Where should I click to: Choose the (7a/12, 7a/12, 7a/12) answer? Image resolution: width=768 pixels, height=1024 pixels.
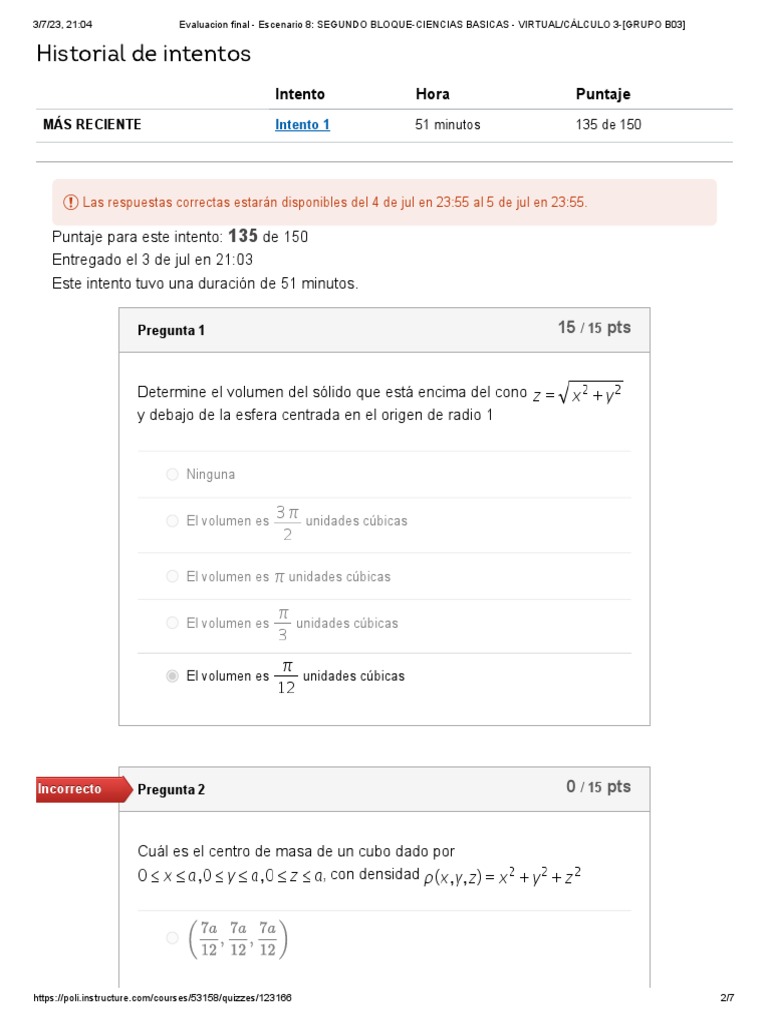172,938
